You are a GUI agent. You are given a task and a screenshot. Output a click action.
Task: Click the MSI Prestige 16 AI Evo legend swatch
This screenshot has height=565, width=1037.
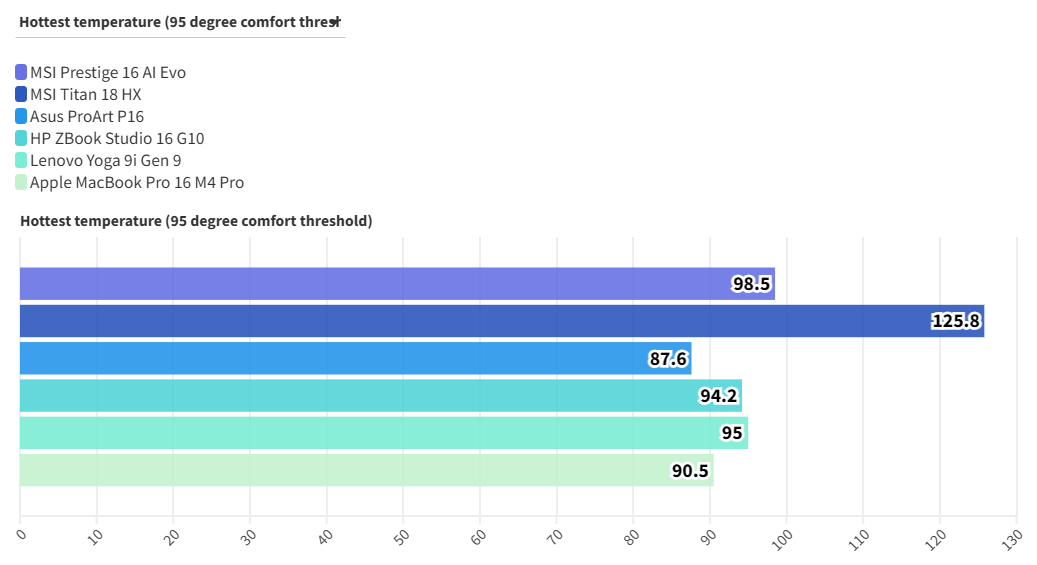tap(21, 72)
